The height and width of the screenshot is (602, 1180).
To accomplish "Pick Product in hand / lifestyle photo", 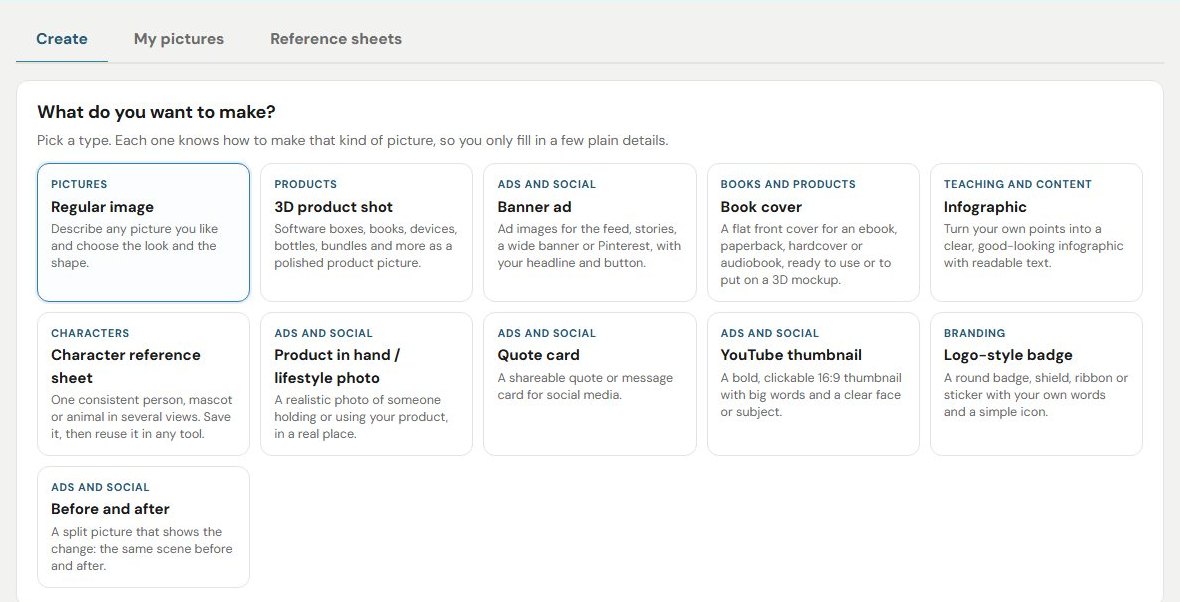I will pos(366,384).
